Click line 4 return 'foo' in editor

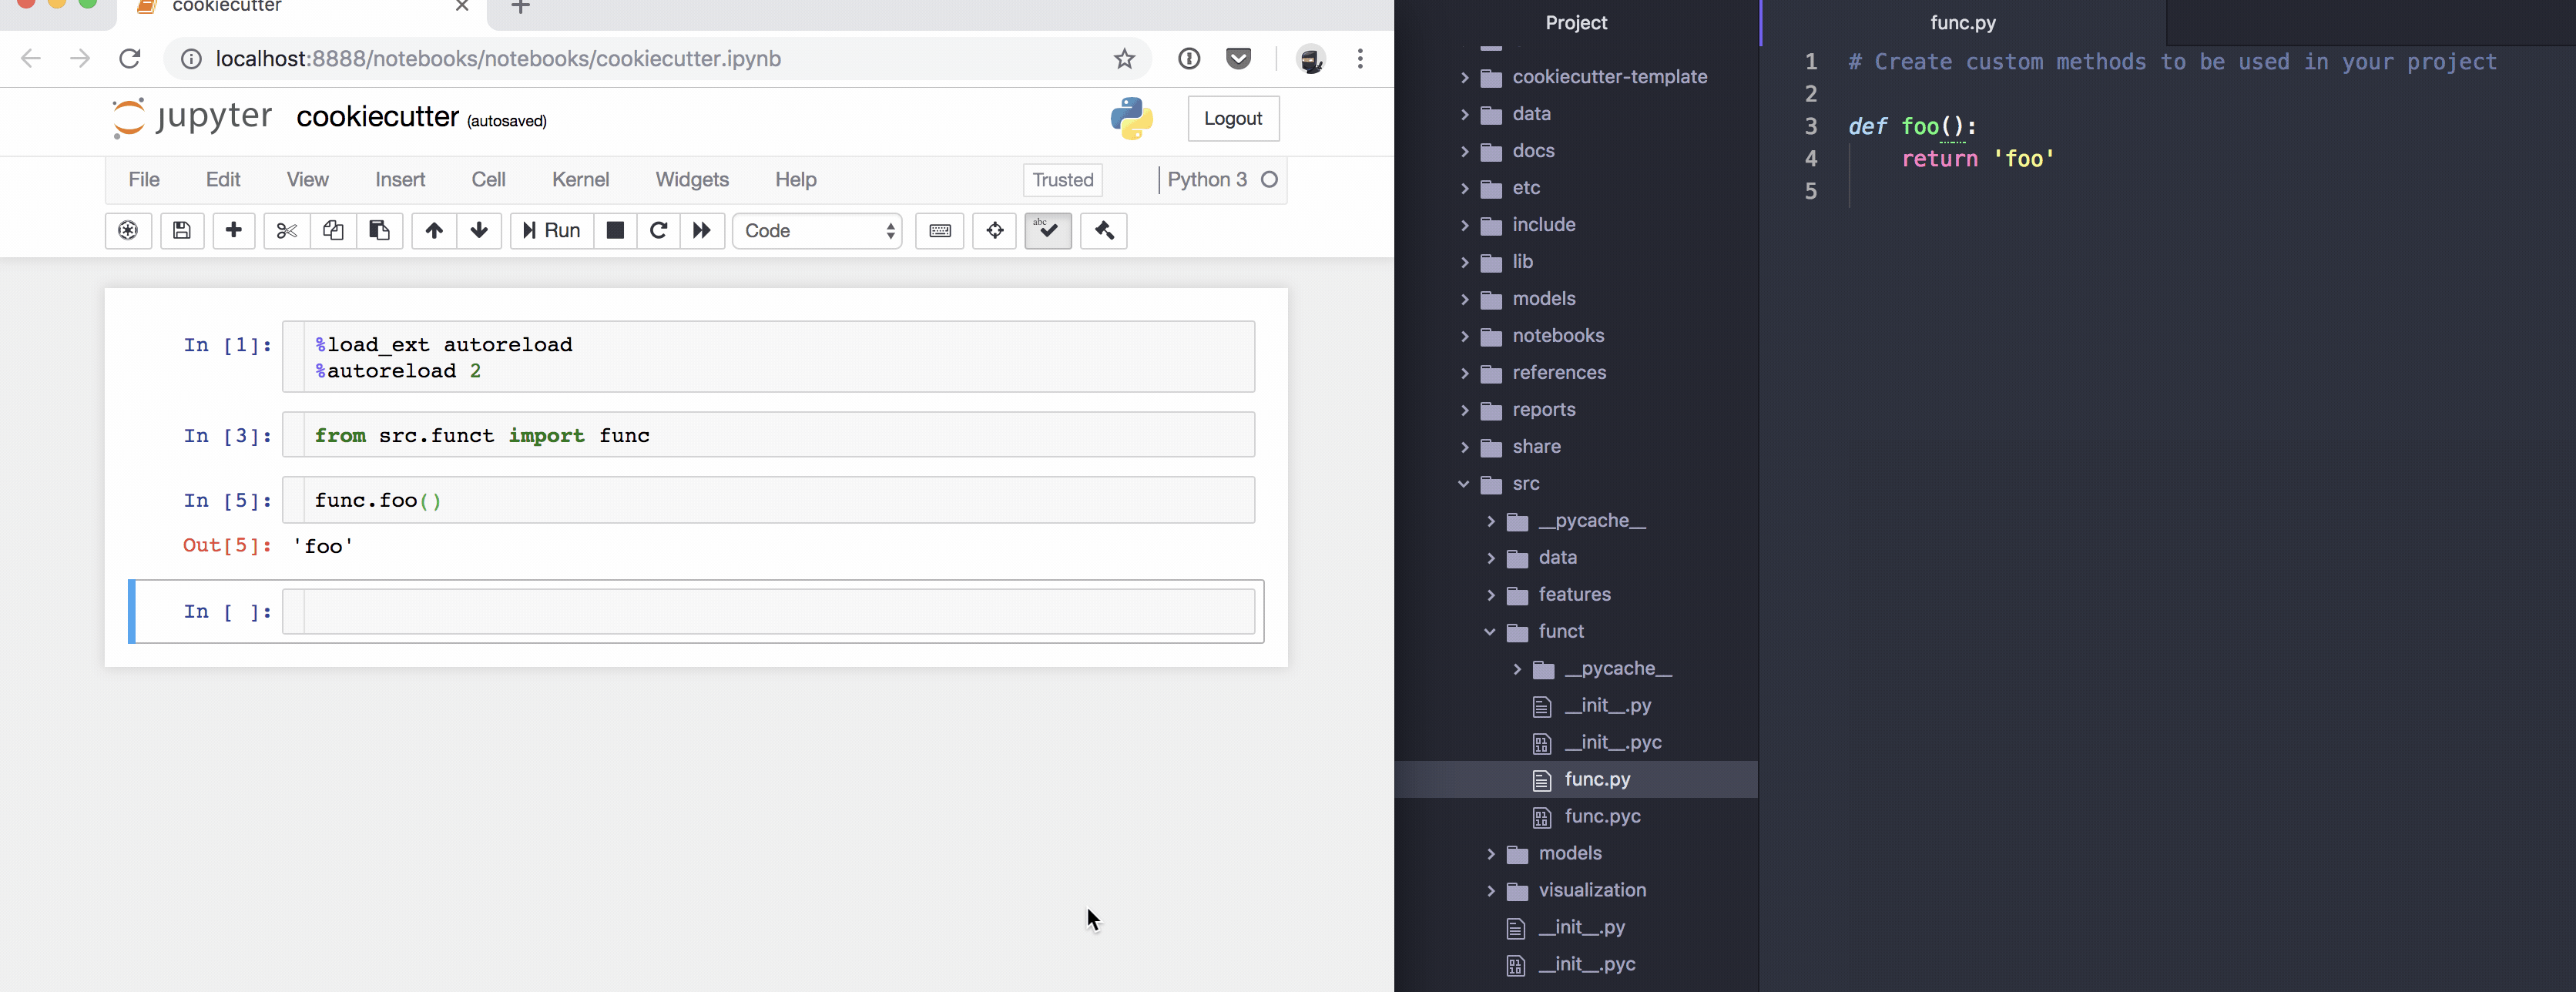point(1977,159)
